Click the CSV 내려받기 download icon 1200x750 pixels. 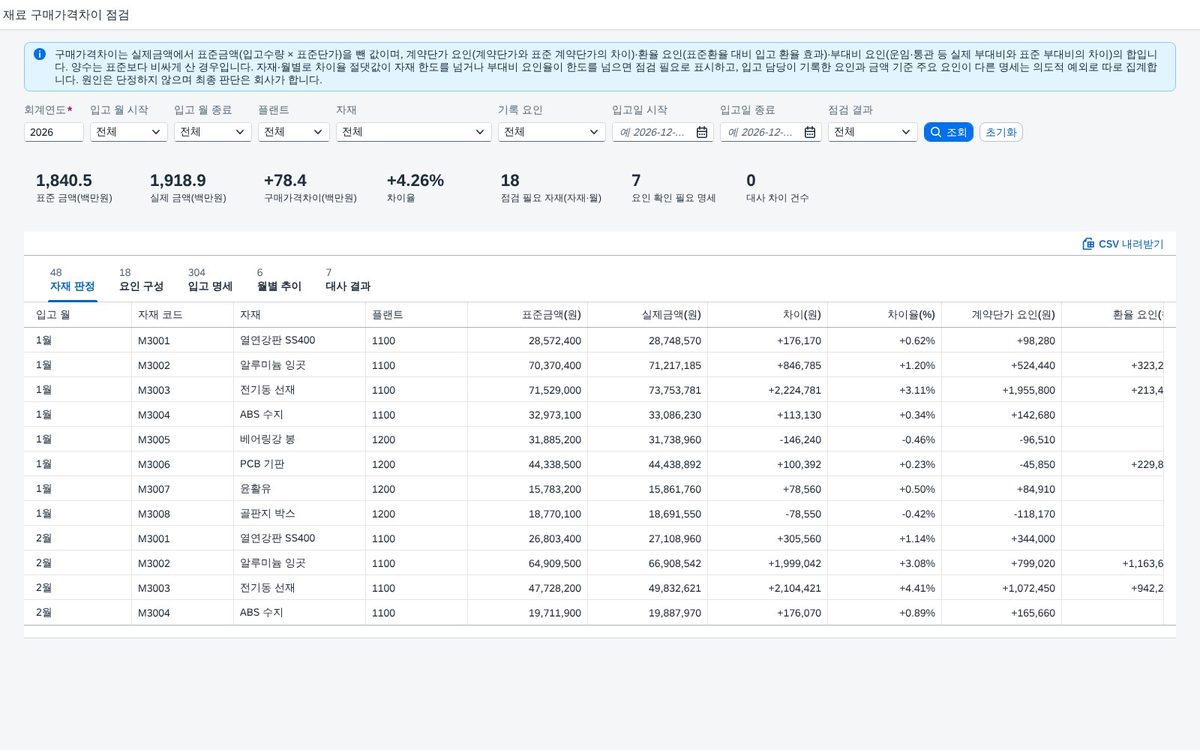(x=1088, y=244)
